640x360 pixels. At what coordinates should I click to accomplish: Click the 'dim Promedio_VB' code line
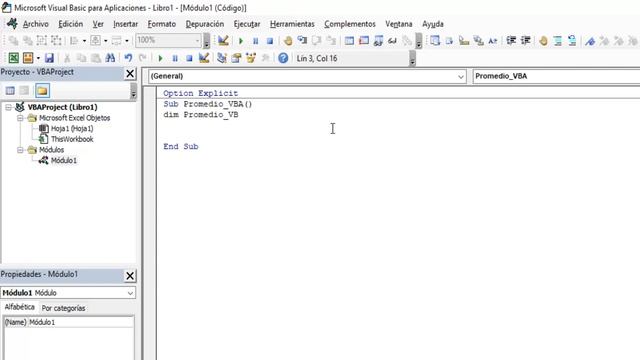201,115
